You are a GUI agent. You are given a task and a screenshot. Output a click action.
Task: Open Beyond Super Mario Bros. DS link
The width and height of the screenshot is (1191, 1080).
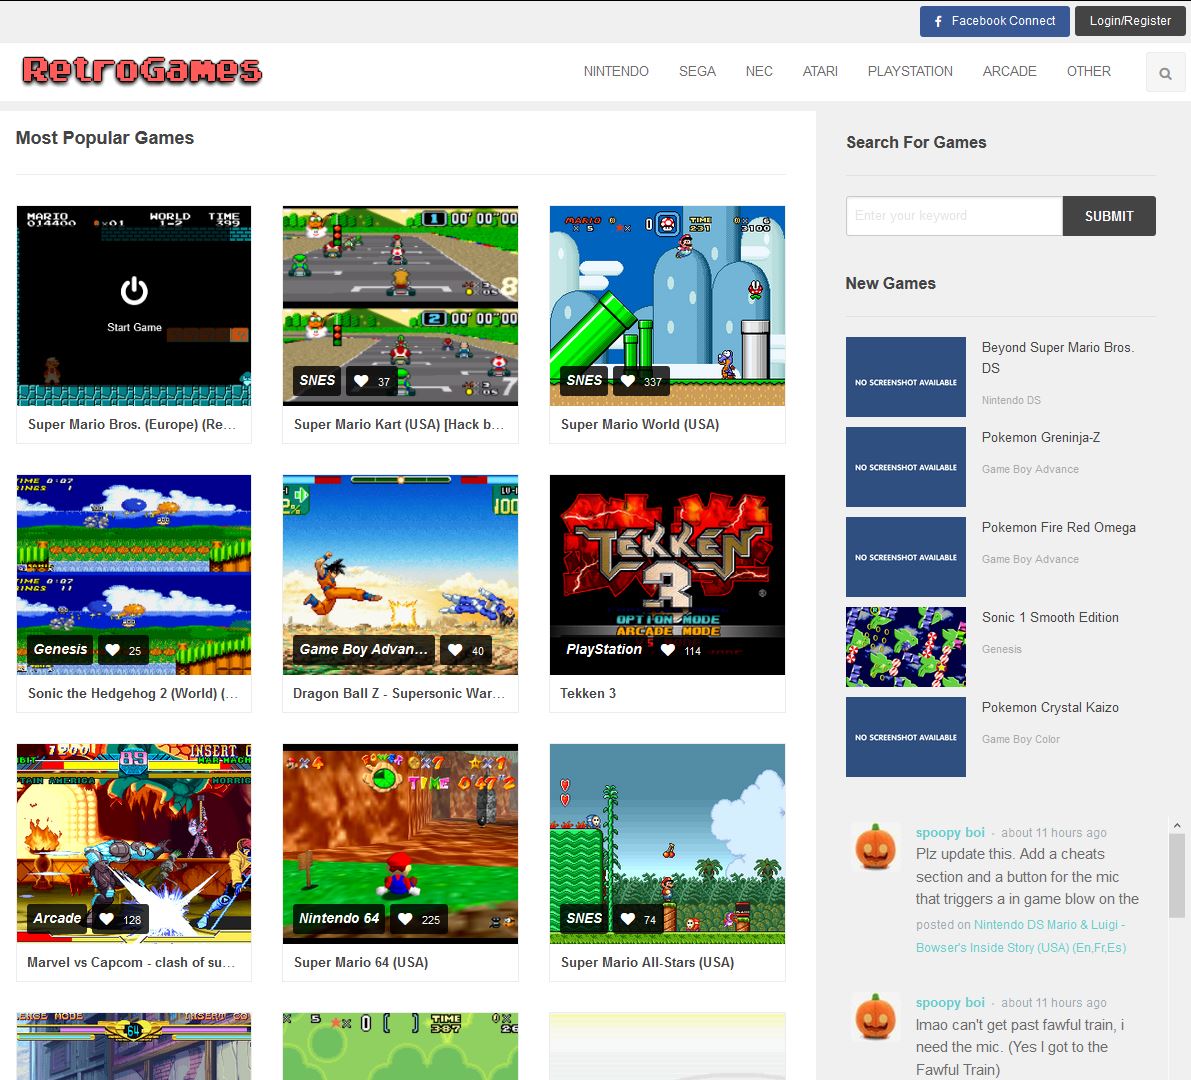tap(1057, 358)
